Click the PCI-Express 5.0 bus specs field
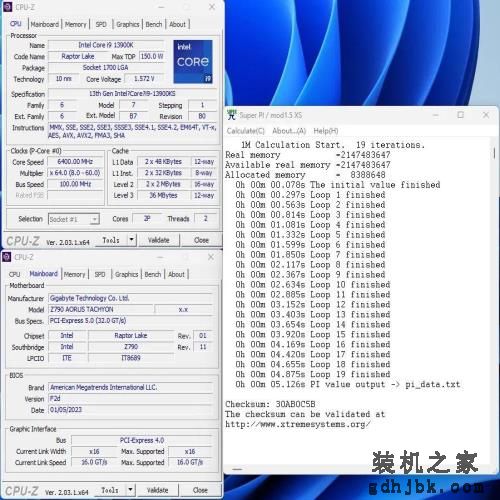 point(131,321)
